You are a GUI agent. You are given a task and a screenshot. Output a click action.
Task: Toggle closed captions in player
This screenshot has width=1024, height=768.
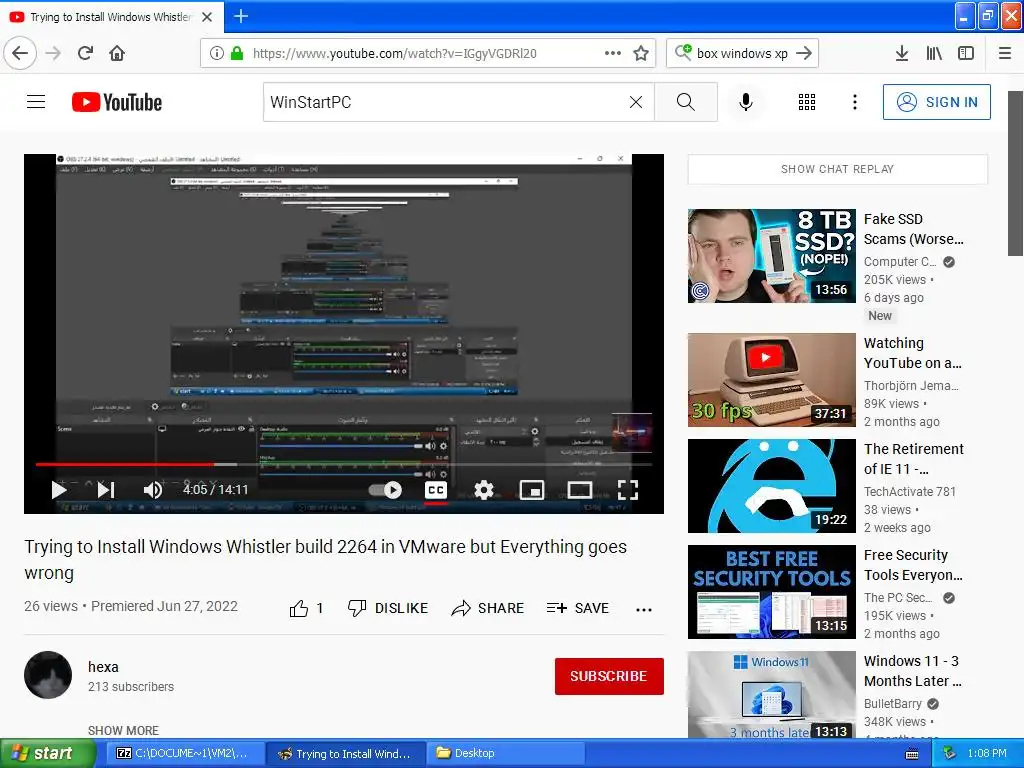tap(436, 490)
